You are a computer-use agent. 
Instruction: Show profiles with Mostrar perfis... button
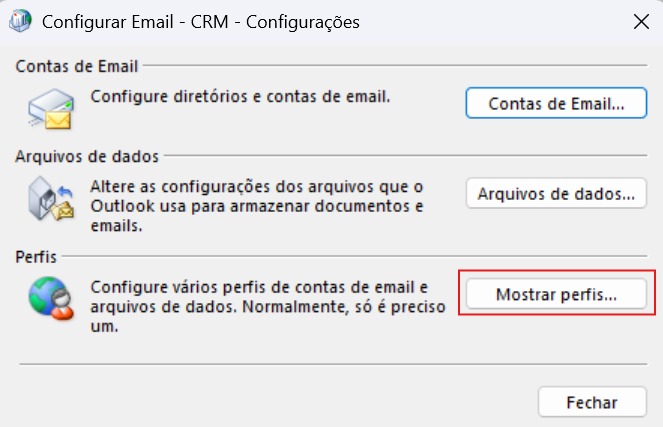pos(556,294)
